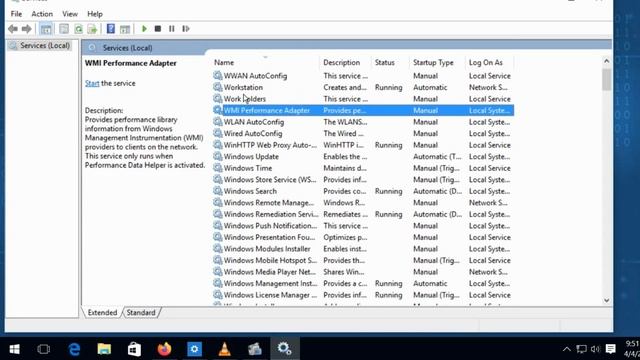Open the Help toolbar icon
This screenshot has height=360, width=640.
click(111, 29)
